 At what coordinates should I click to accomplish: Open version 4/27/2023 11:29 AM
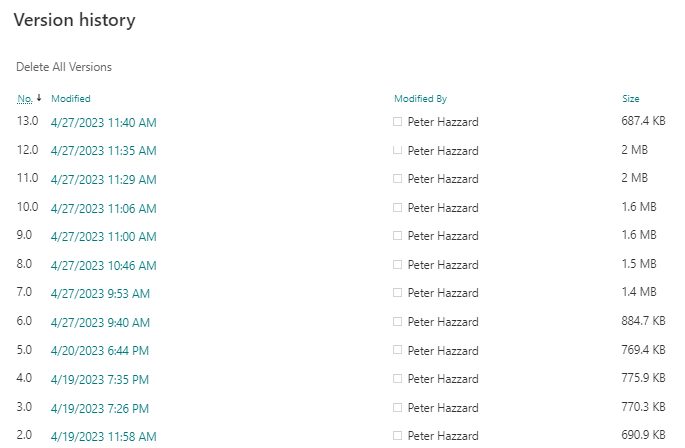(x=103, y=180)
